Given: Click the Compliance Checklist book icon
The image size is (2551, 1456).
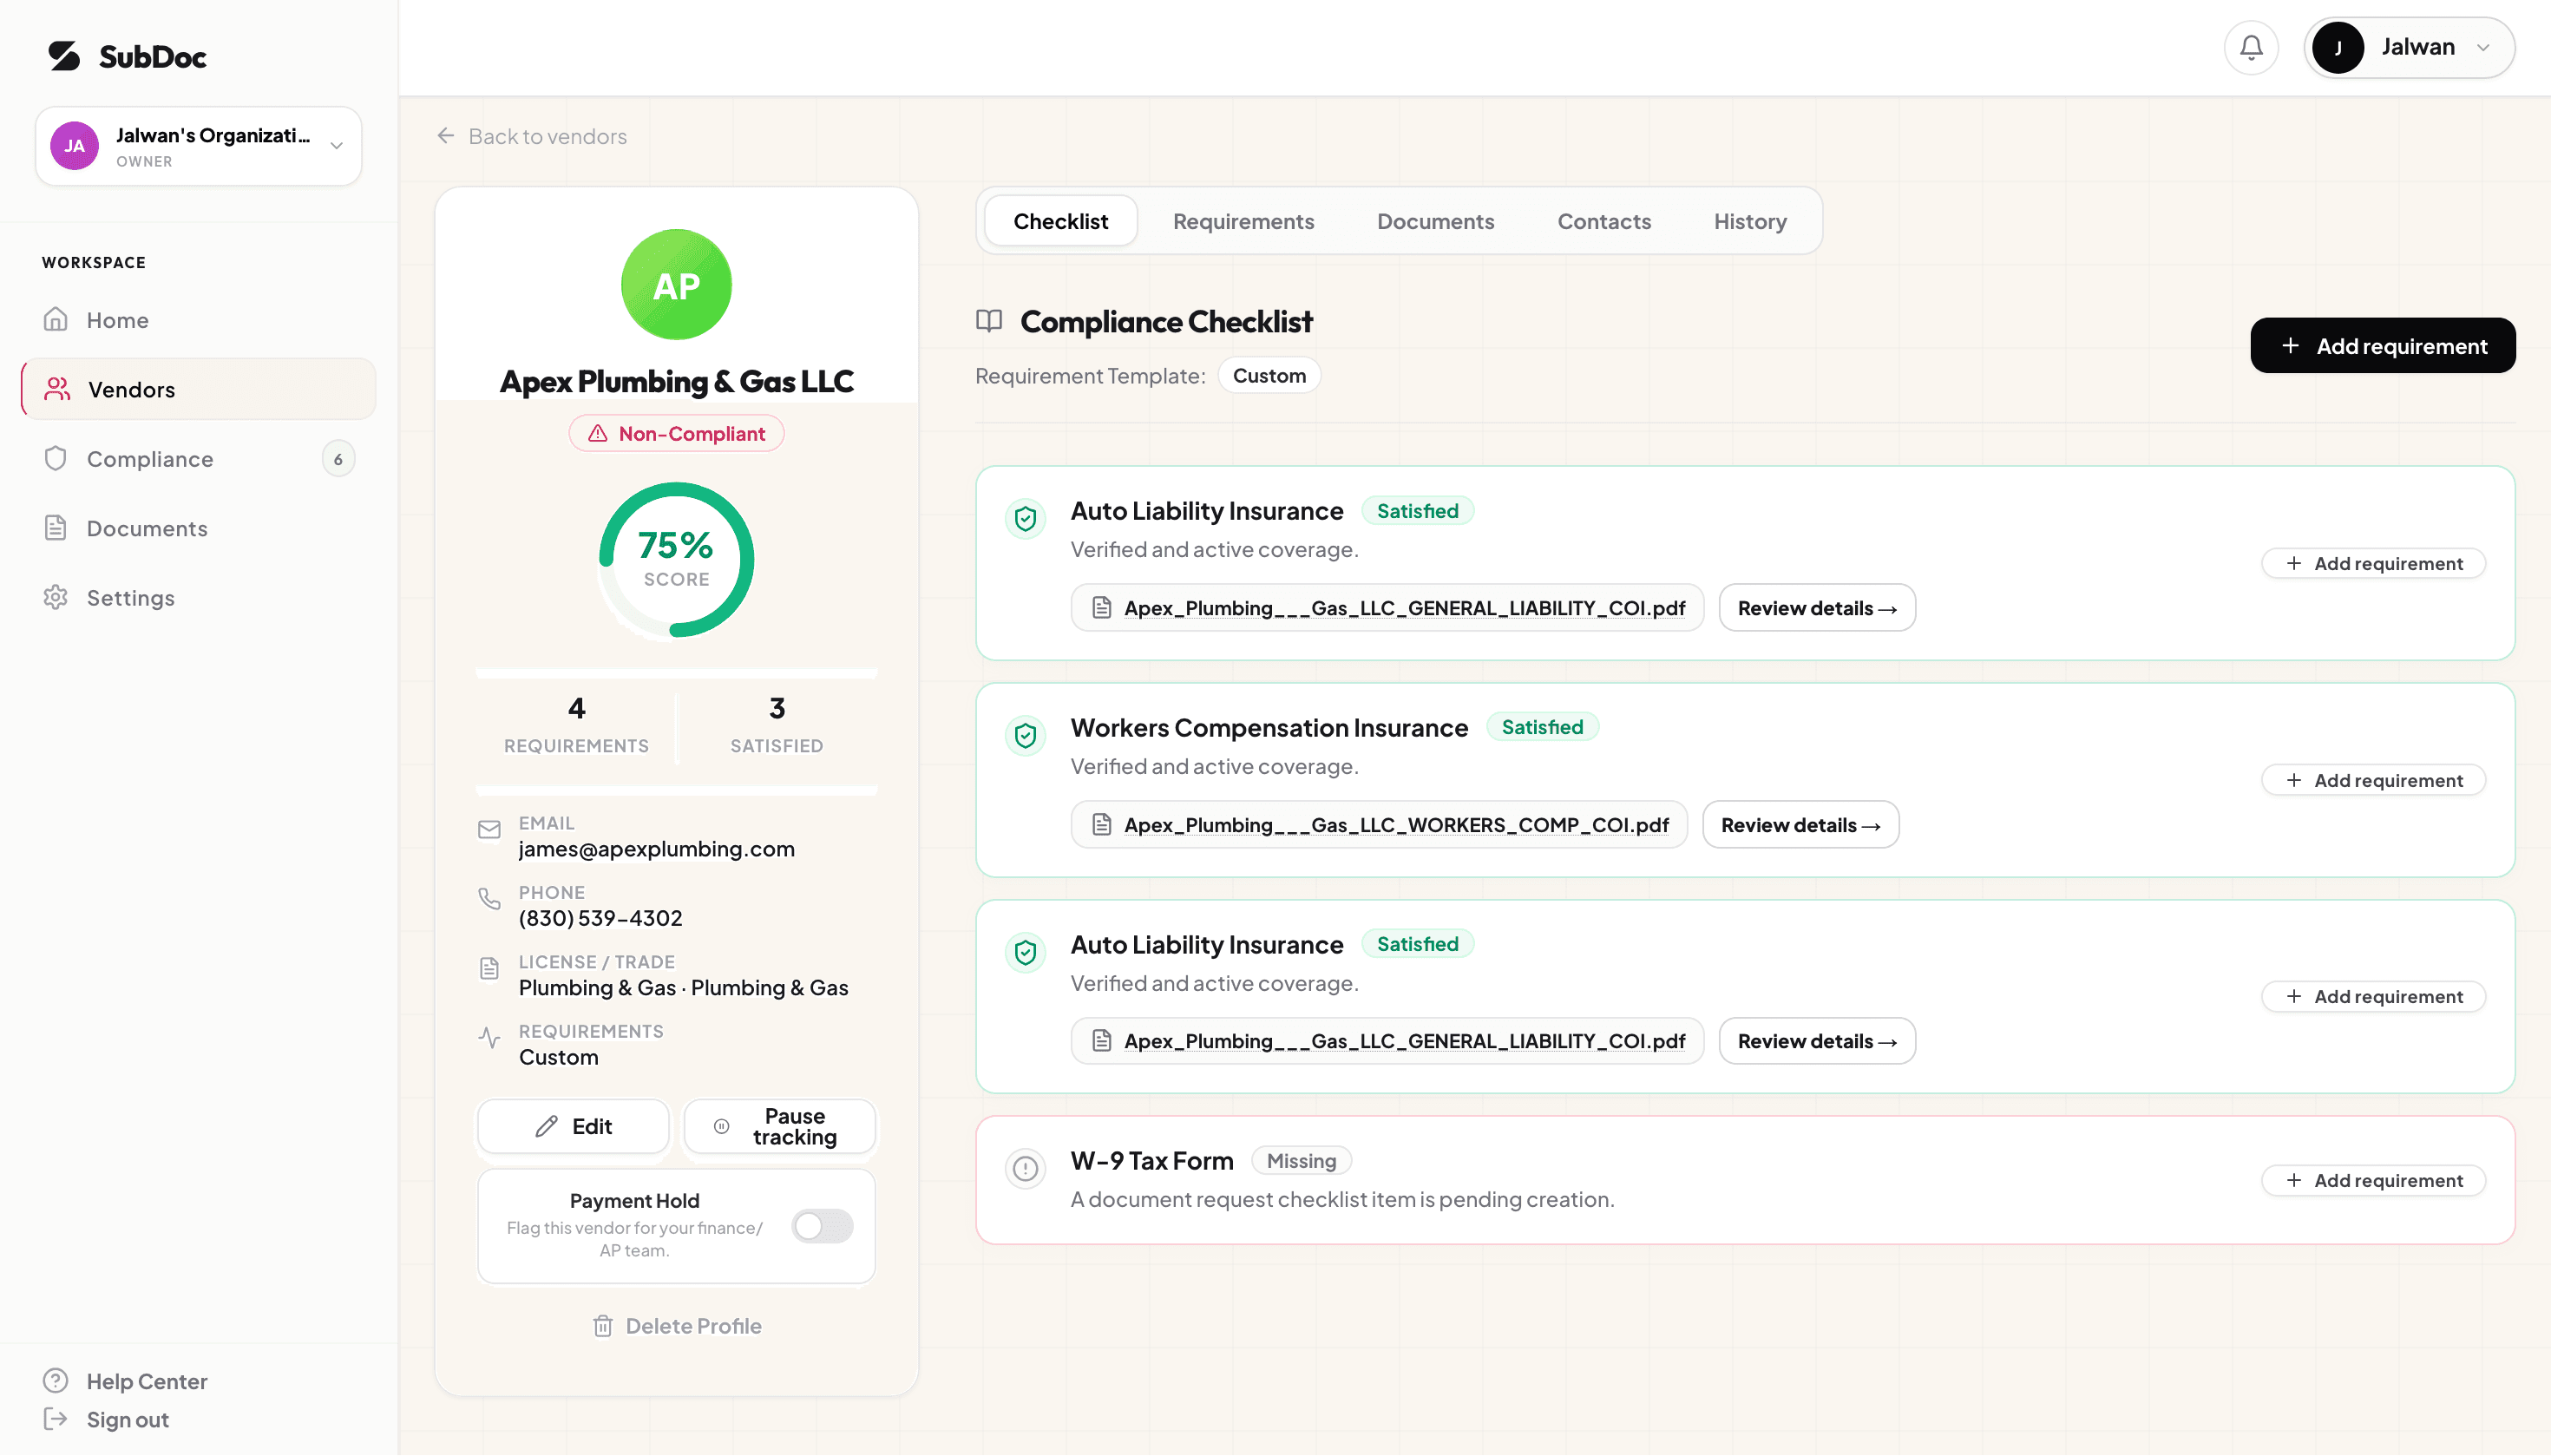Looking at the screenshot, I should 989,321.
